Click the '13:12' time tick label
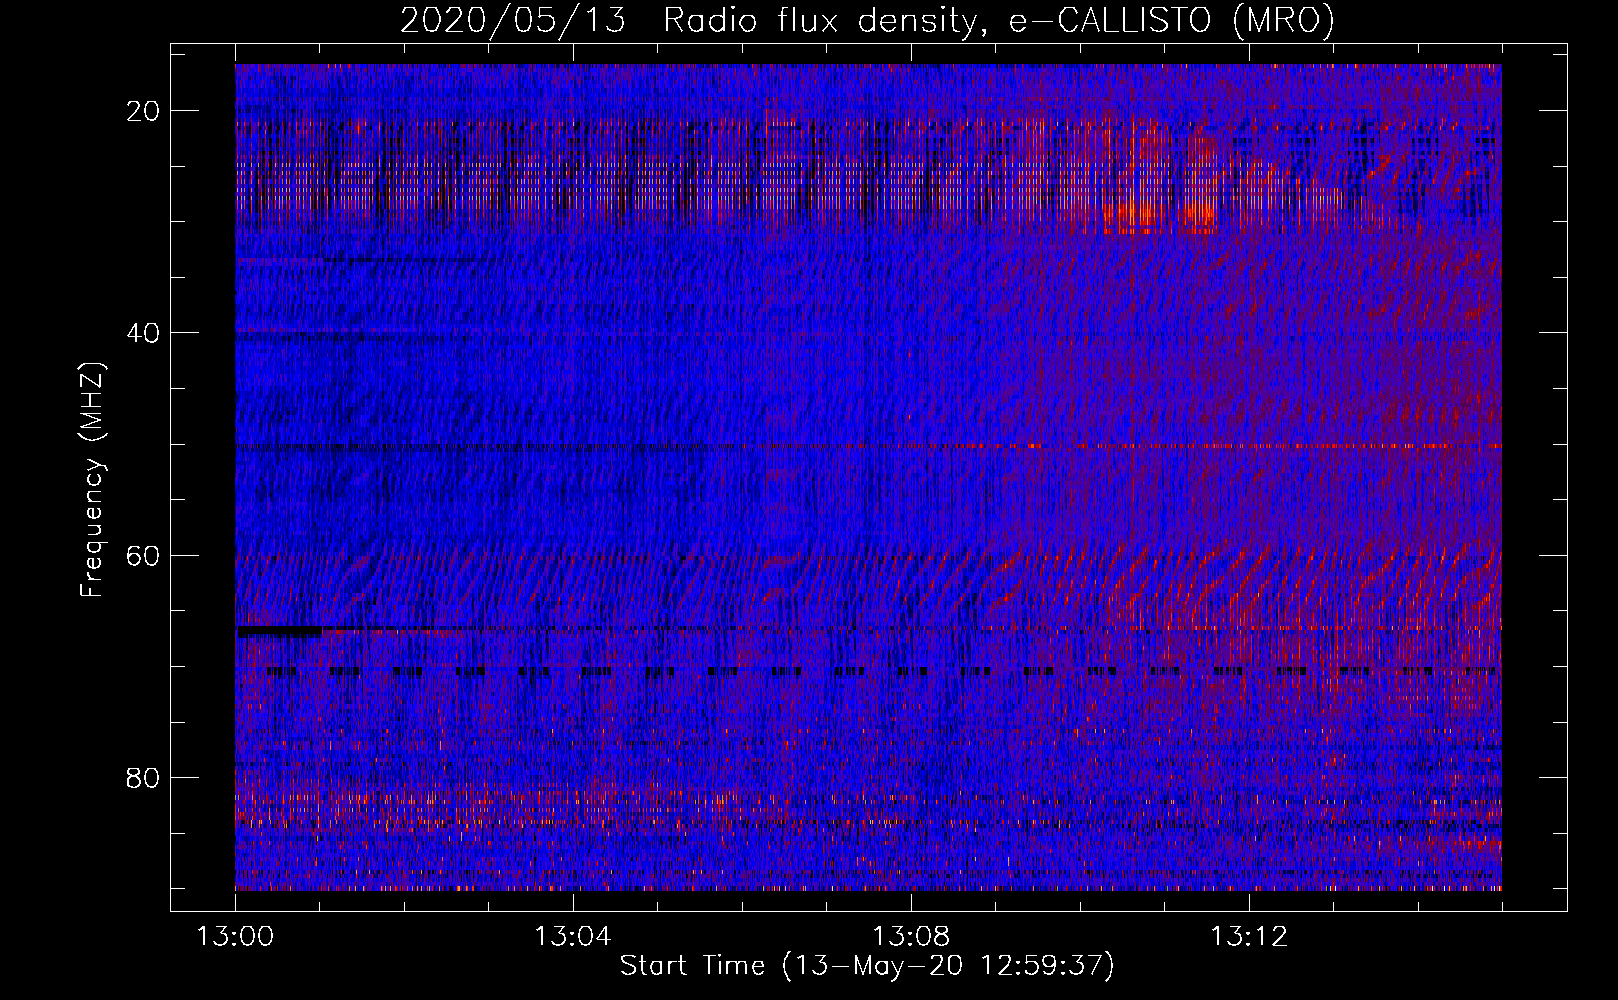The width and height of the screenshot is (1618, 1000). (1249, 937)
